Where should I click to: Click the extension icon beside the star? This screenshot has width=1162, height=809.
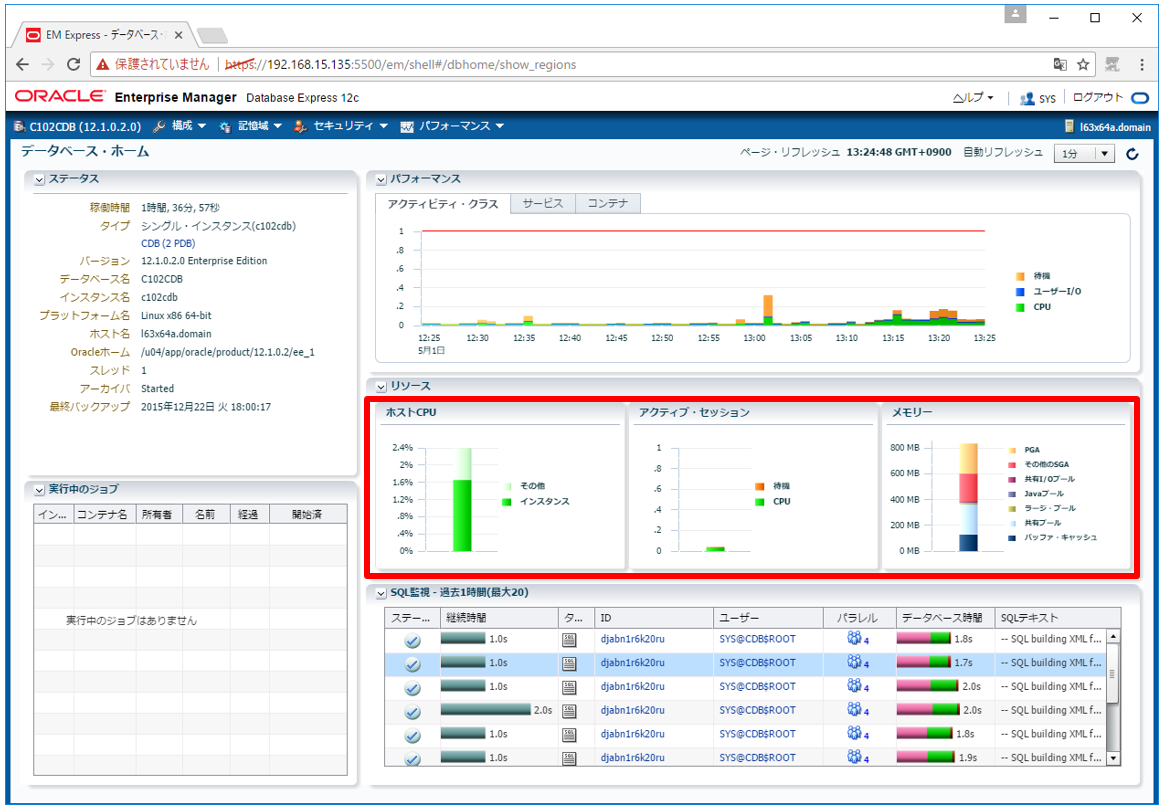click(1112, 64)
